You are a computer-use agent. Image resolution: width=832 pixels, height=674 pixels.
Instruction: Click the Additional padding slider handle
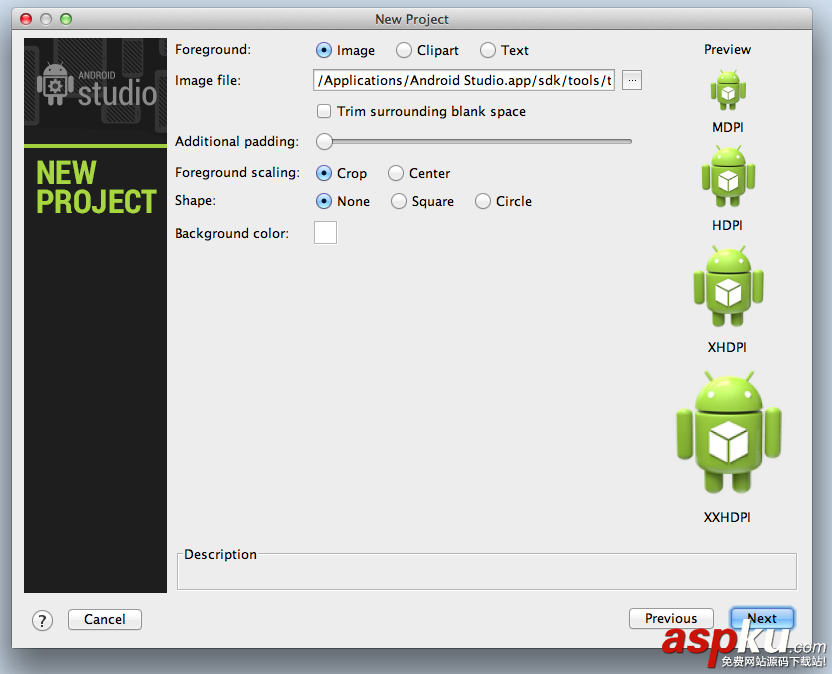[324, 141]
